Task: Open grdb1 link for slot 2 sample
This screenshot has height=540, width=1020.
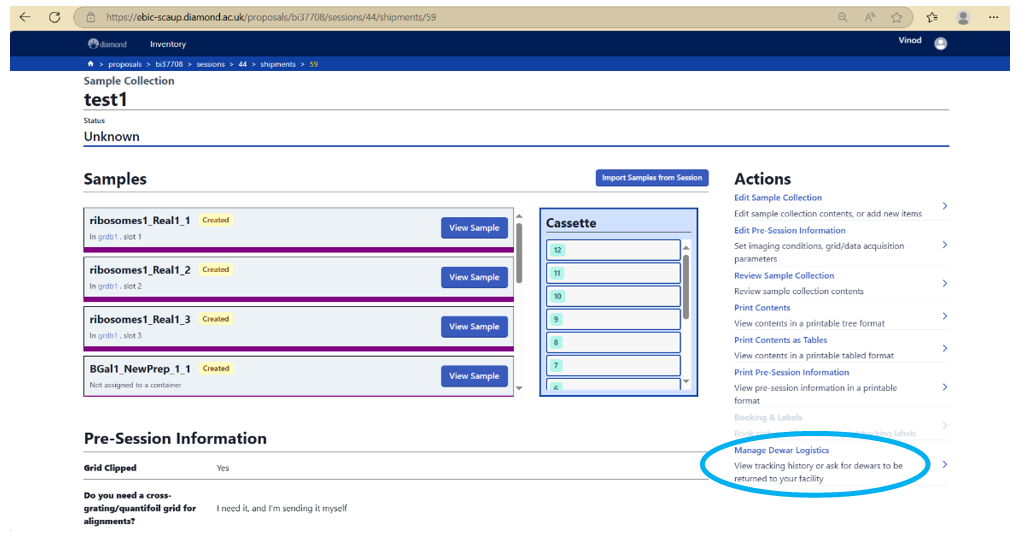Action: tap(108, 286)
